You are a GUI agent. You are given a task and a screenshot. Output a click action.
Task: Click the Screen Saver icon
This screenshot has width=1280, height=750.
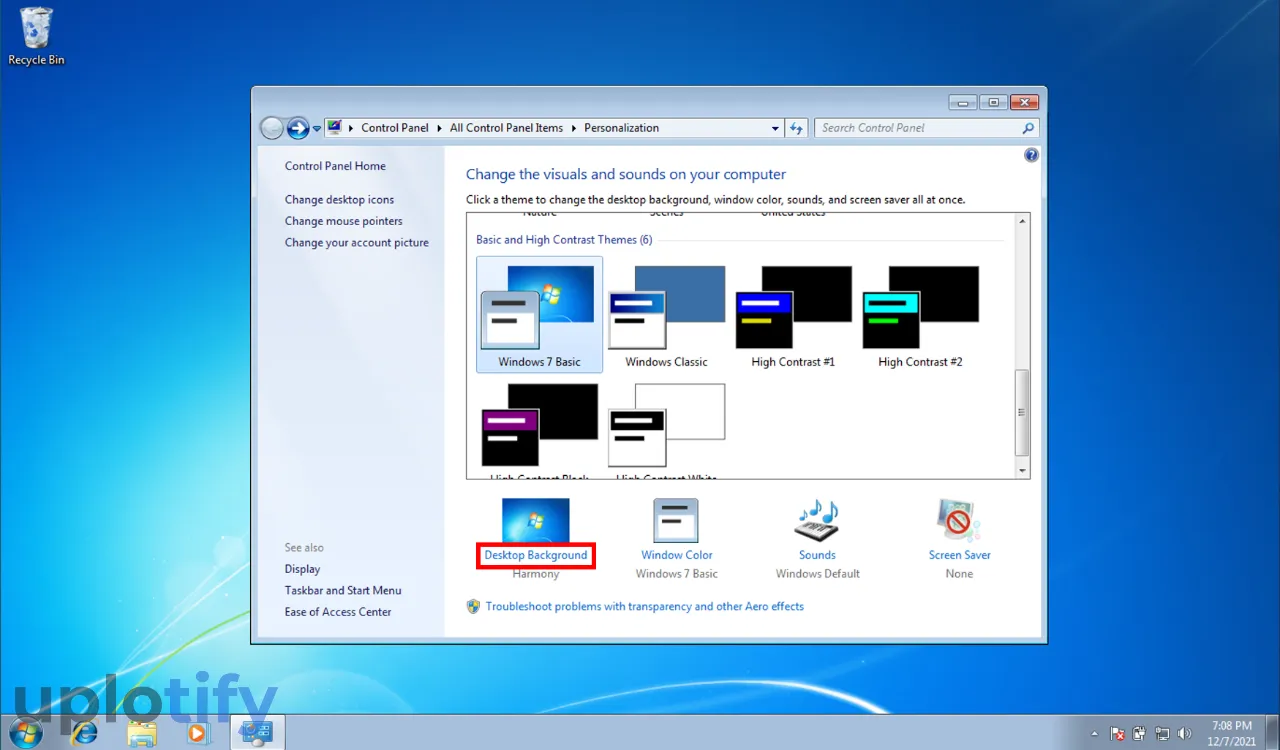[959, 521]
